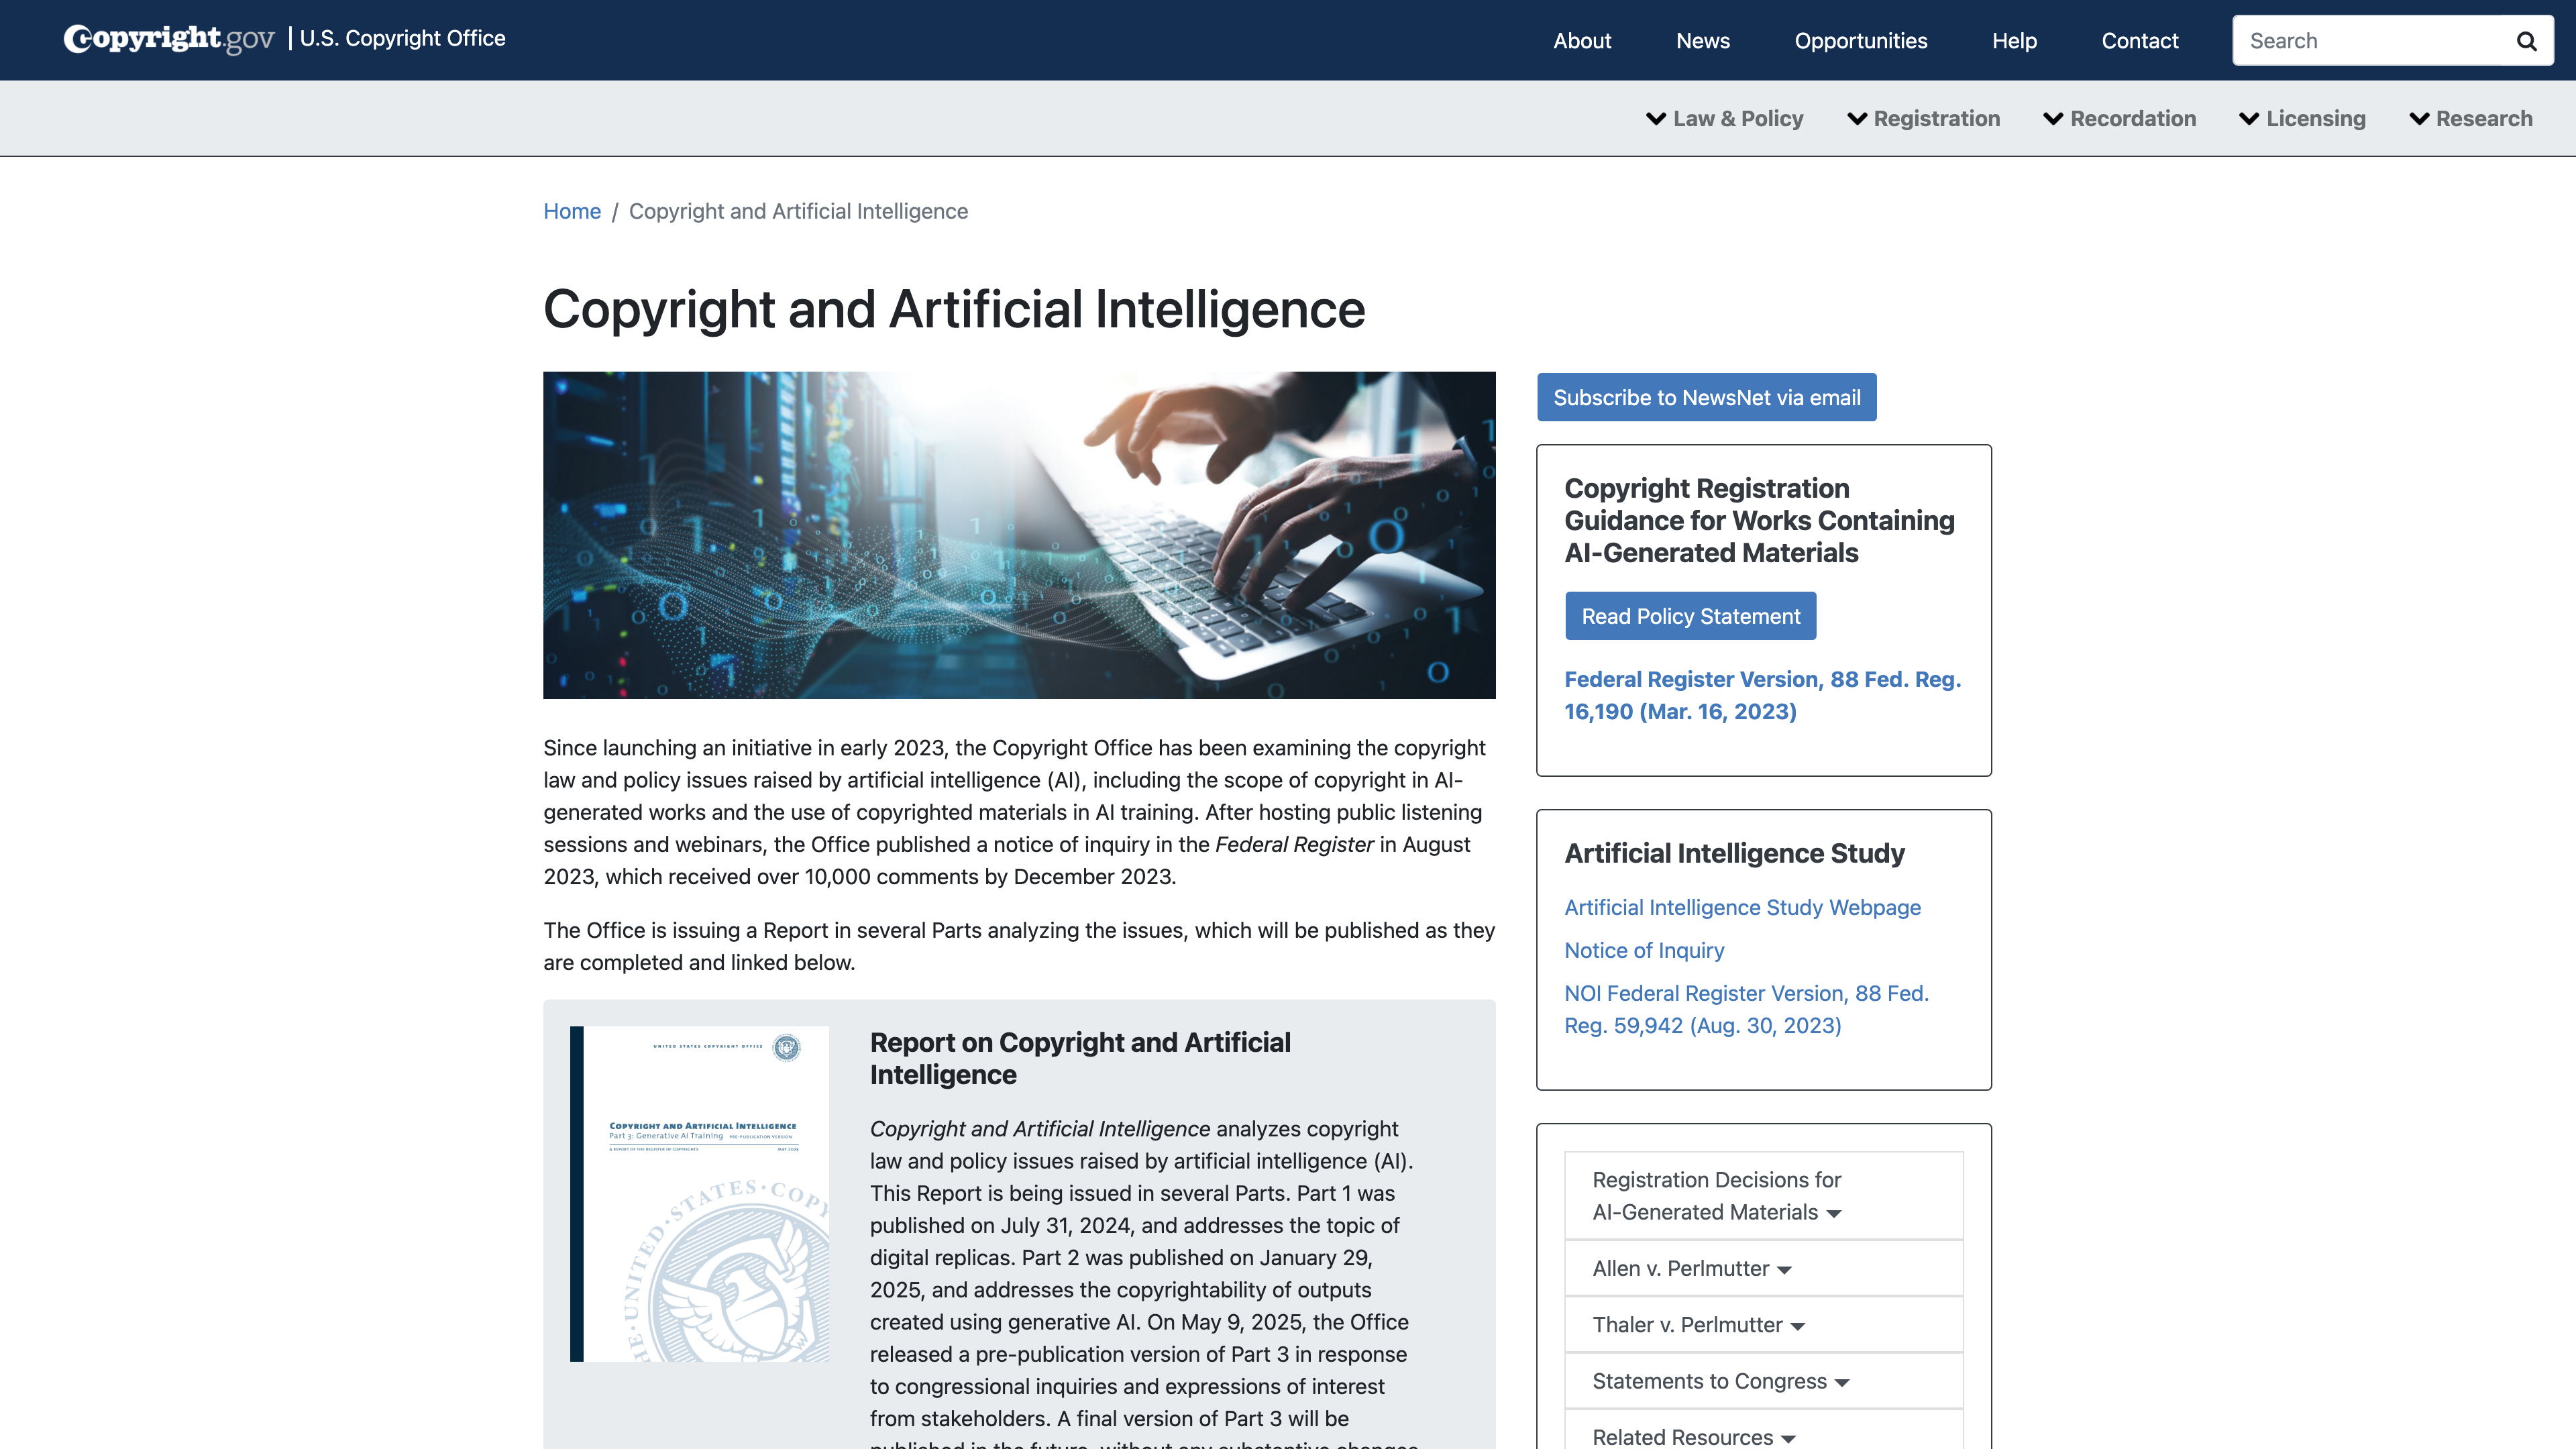The image size is (2576, 1449).
Task: Click Subscribe to NewsNet via email
Action: (x=1706, y=397)
